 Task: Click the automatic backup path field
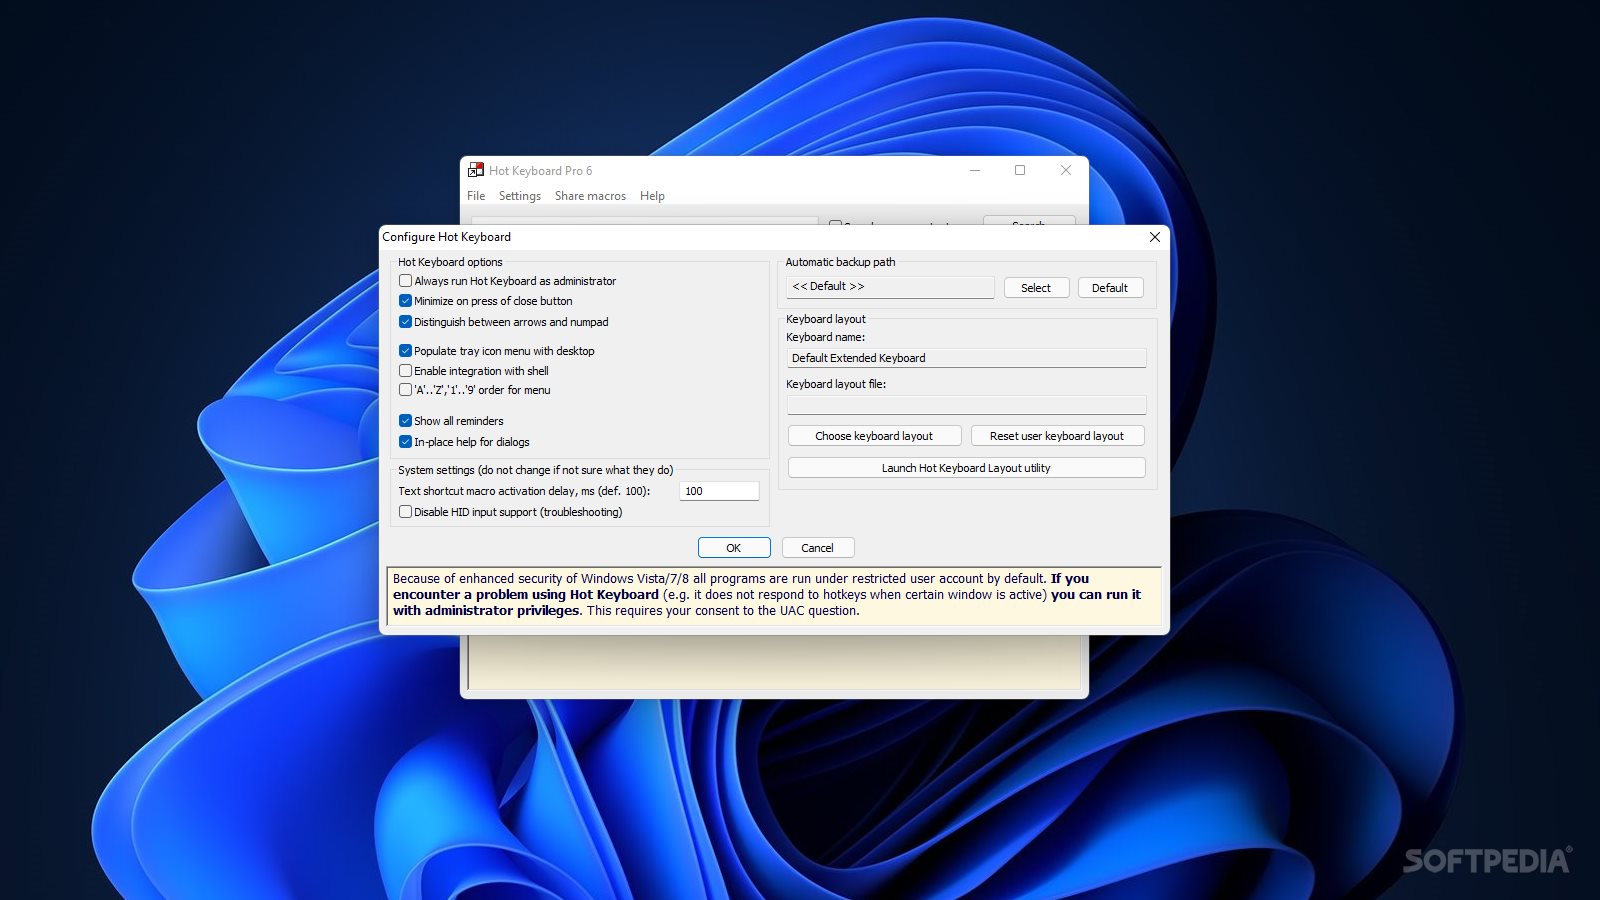point(890,287)
